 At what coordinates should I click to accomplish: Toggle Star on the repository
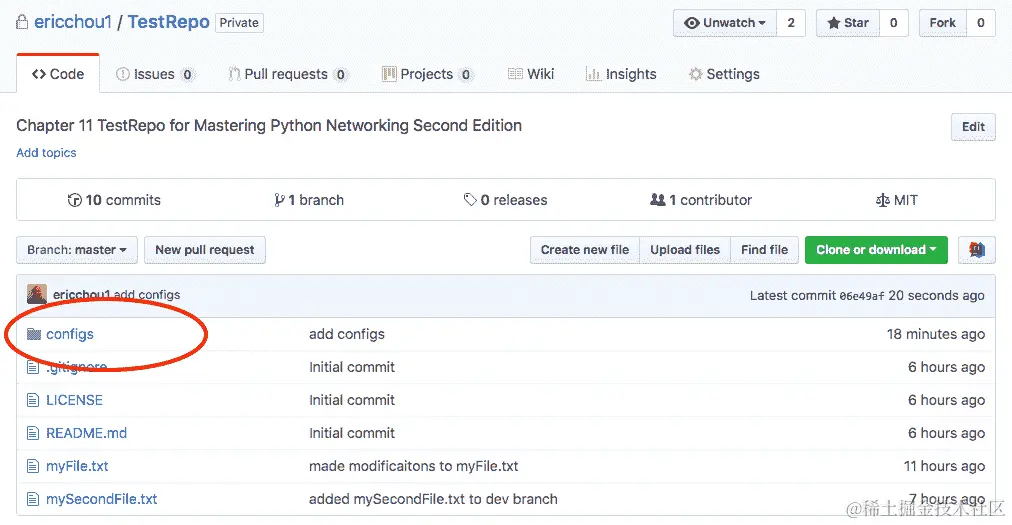tap(848, 23)
